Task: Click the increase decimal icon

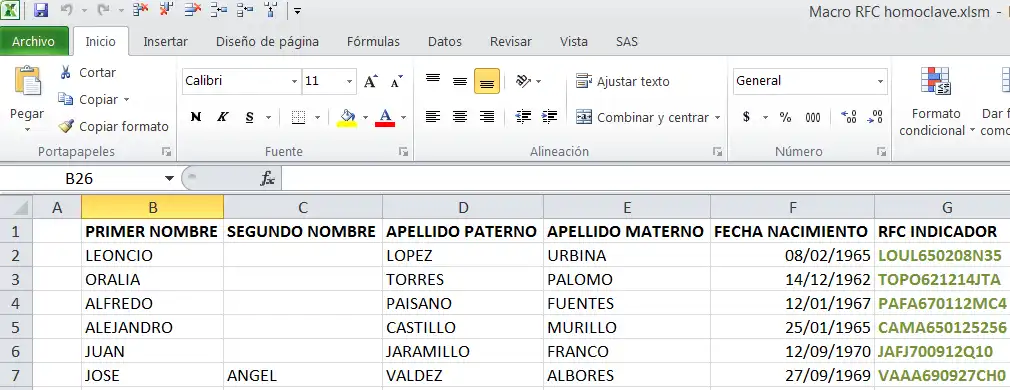Action: click(x=849, y=117)
